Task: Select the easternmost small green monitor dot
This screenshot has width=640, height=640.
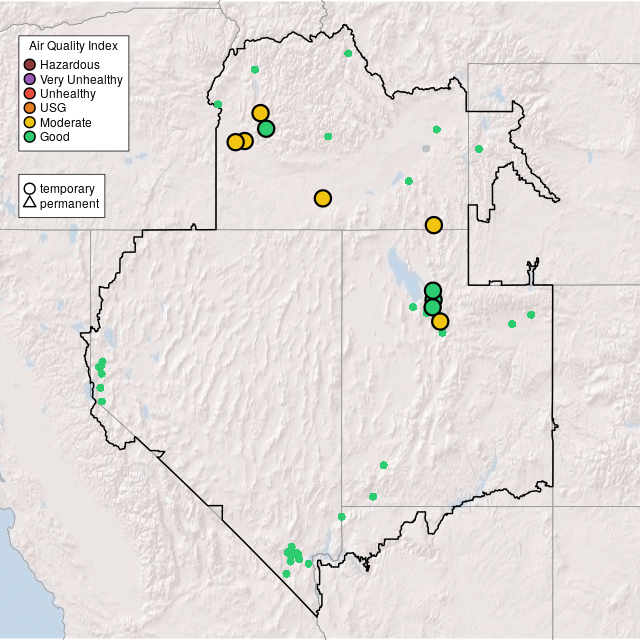Action: pyautogui.click(x=531, y=315)
